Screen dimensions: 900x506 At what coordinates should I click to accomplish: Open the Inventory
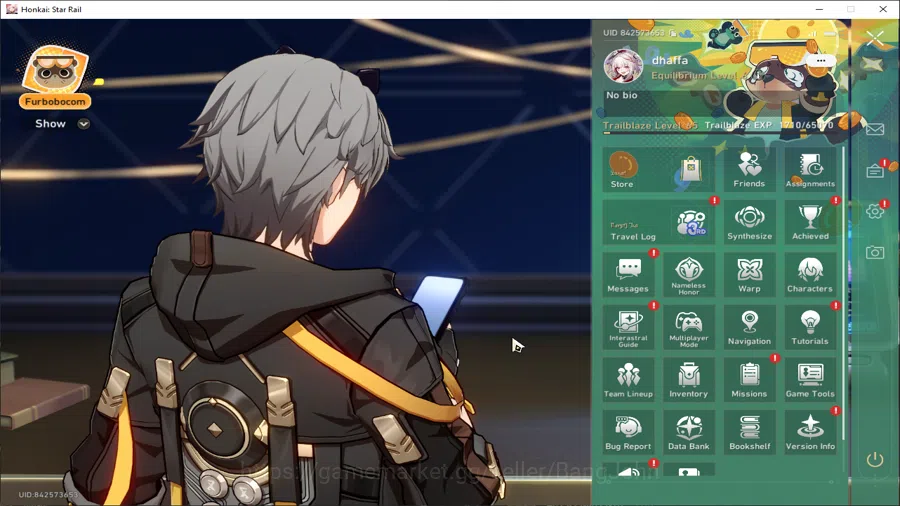coord(688,380)
